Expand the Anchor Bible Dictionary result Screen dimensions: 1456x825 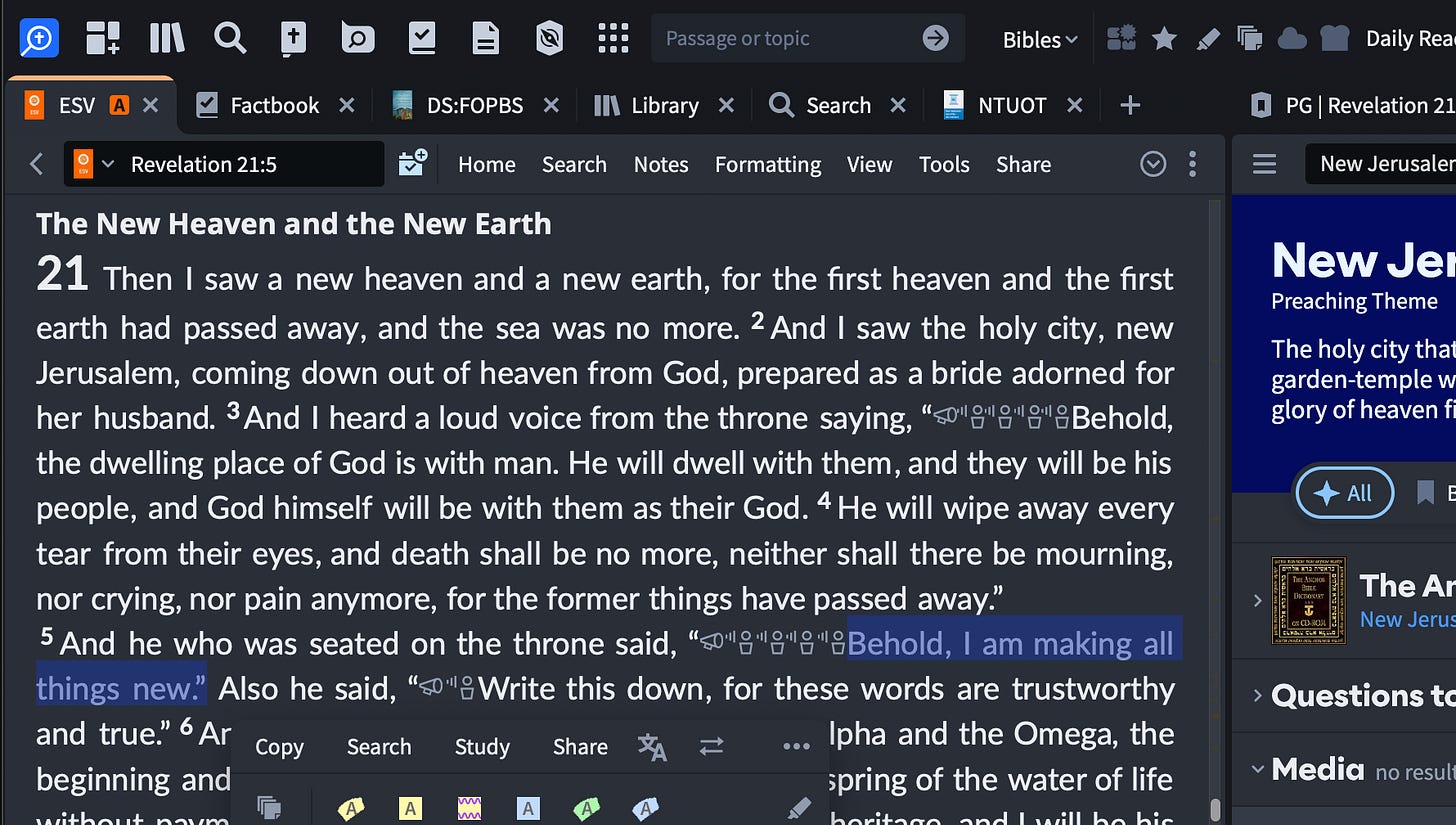point(1256,600)
